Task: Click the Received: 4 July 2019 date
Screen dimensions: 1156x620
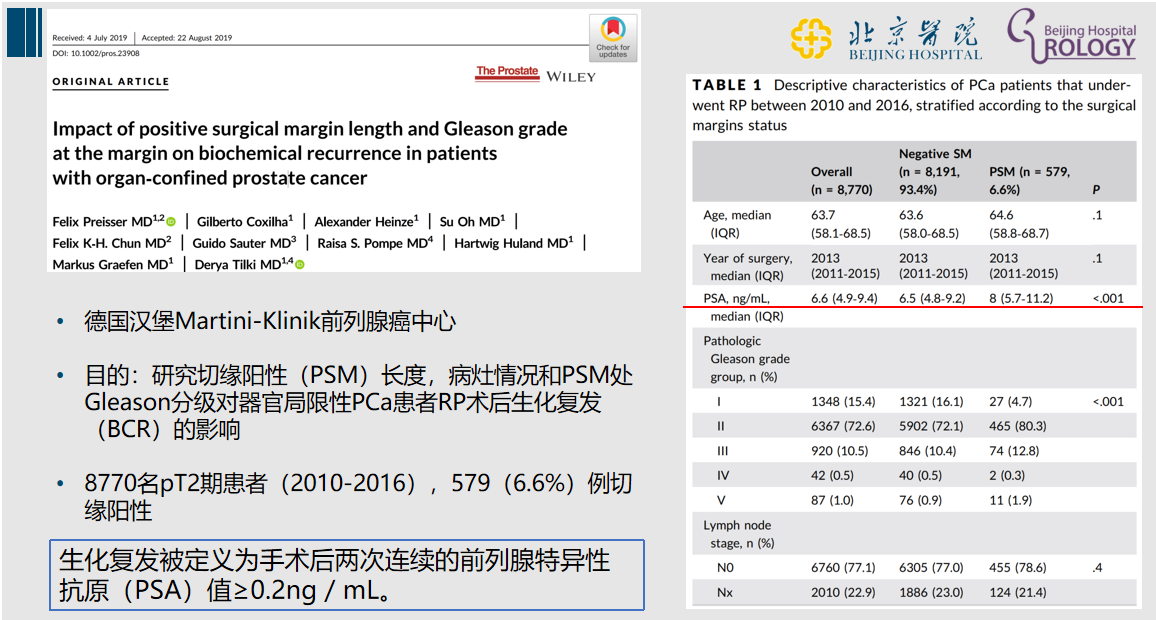Action: pos(89,38)
